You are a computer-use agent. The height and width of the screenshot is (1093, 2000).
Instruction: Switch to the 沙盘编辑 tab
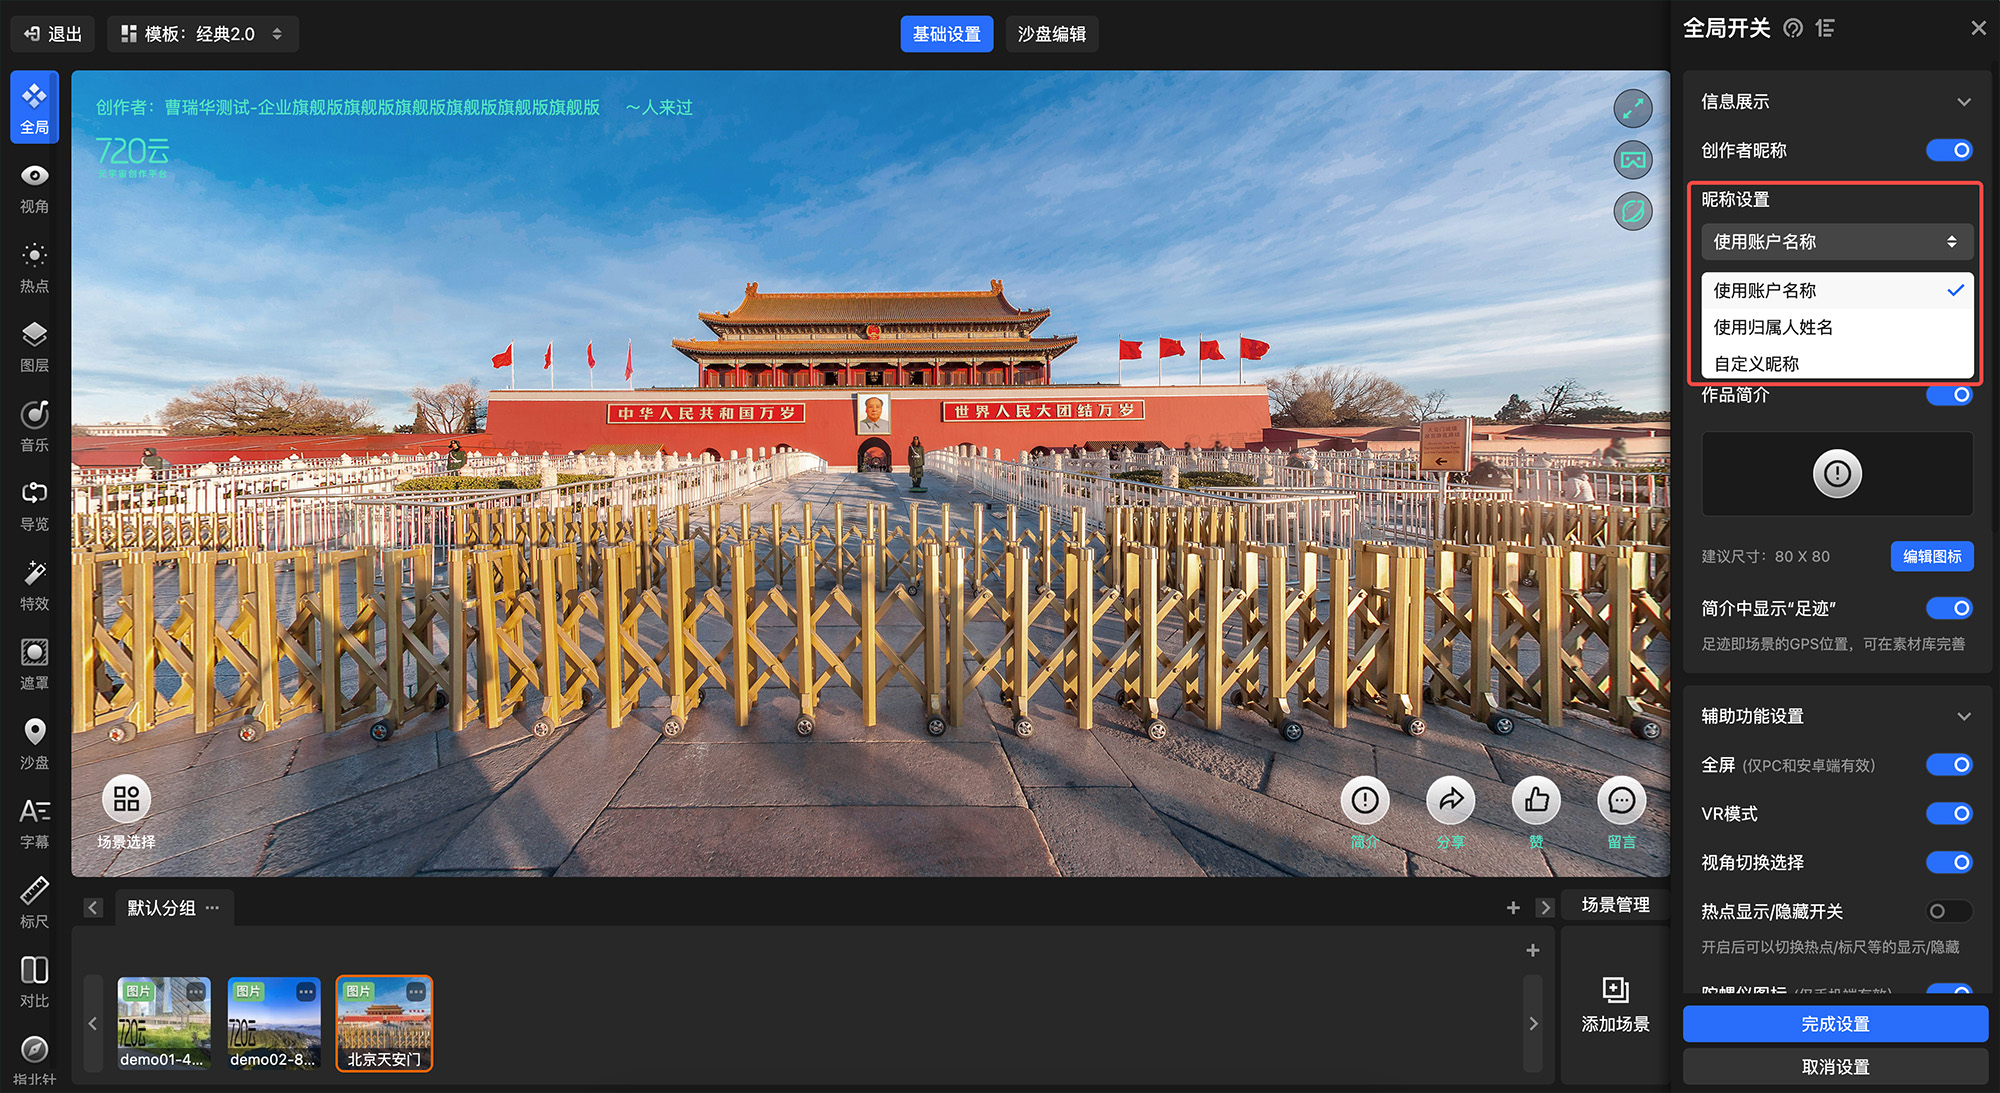click(x=1051, y=34)
